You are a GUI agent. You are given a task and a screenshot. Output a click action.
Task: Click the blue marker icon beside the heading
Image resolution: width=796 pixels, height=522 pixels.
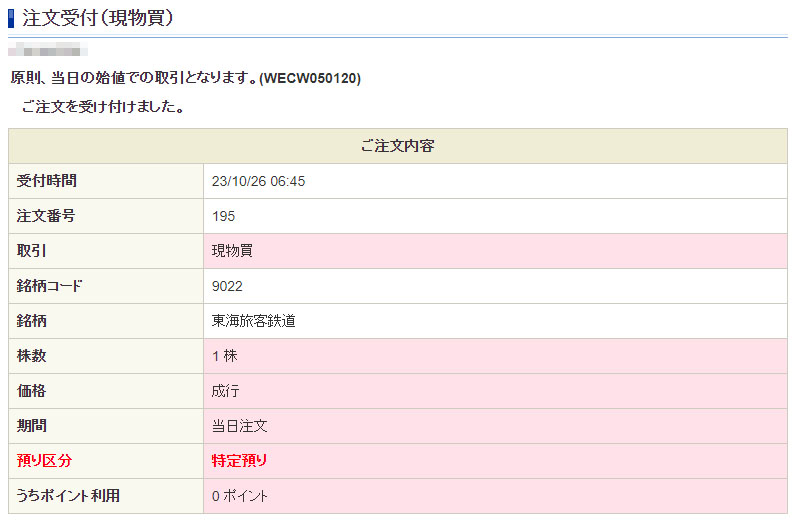pyautogui.click(x=12, y=17)
